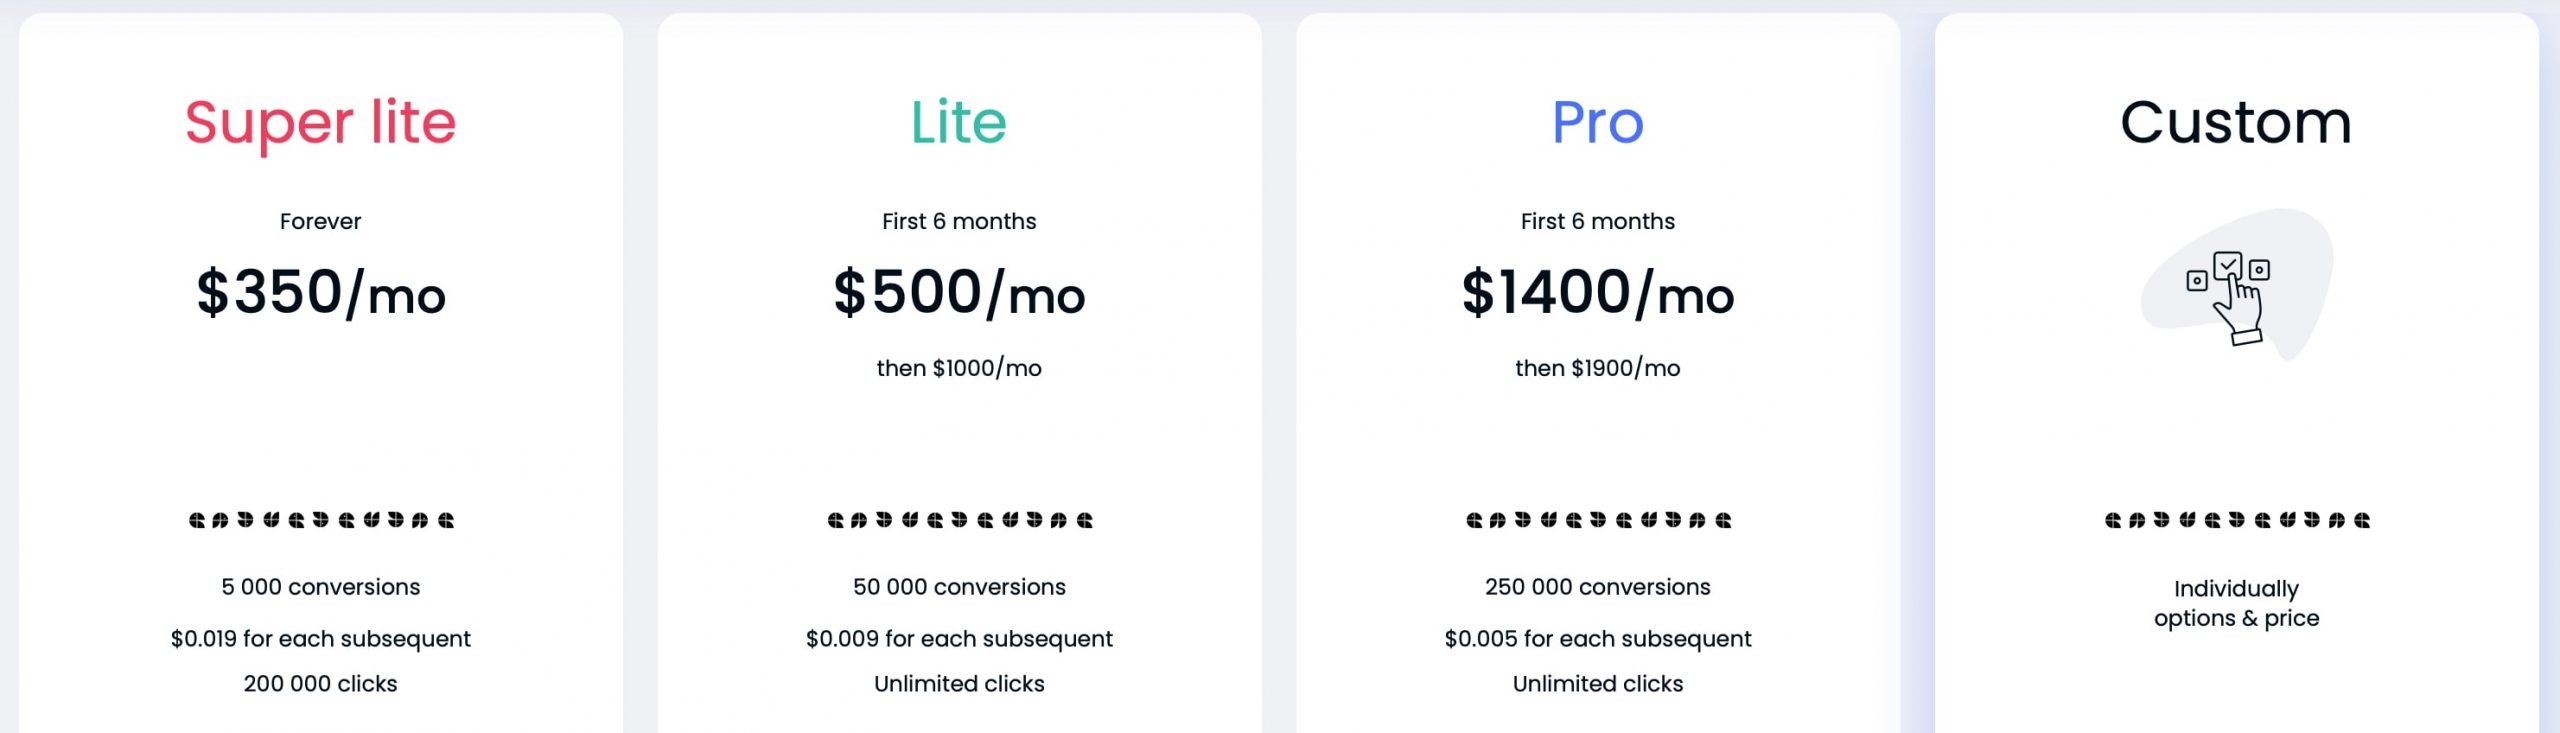Click the decorative divider in Lite card
2560x733 pixels.
coord(959,520)
